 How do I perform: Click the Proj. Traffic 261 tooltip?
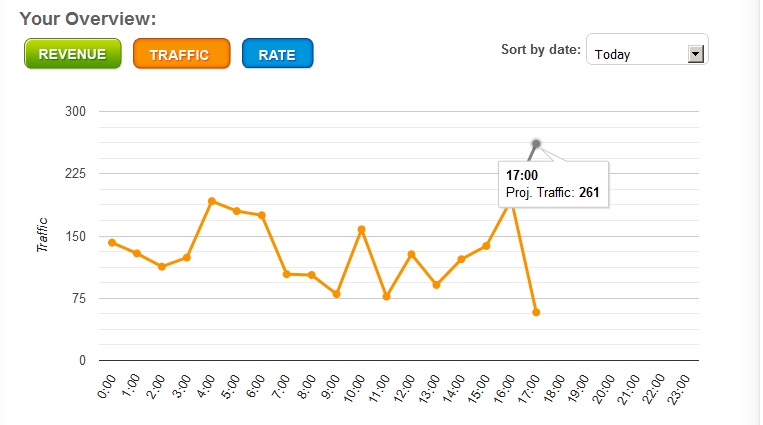[x=553, y=183]
